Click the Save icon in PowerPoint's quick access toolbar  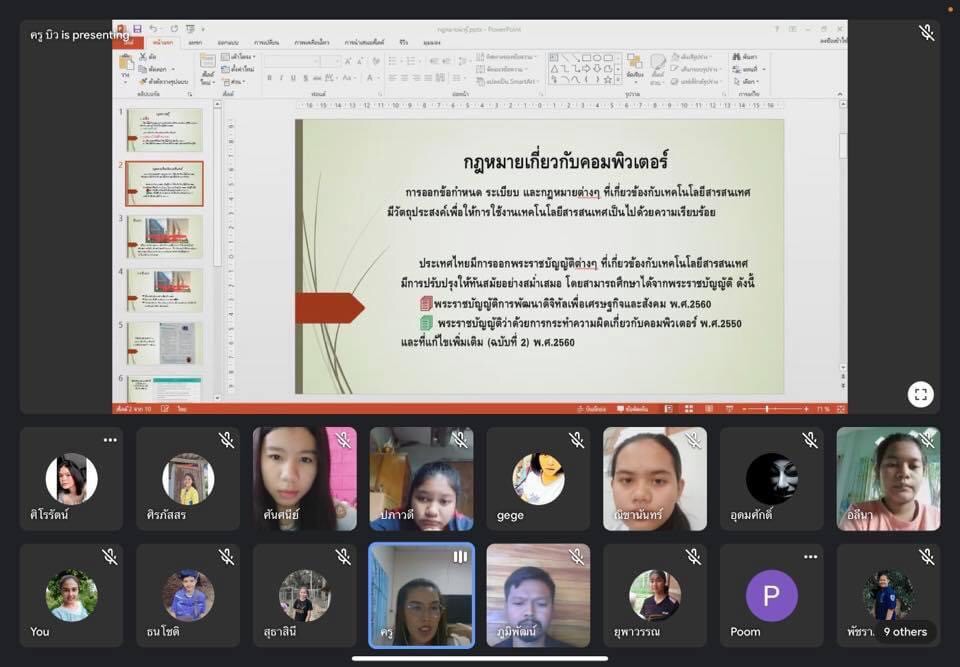(137, 29)
